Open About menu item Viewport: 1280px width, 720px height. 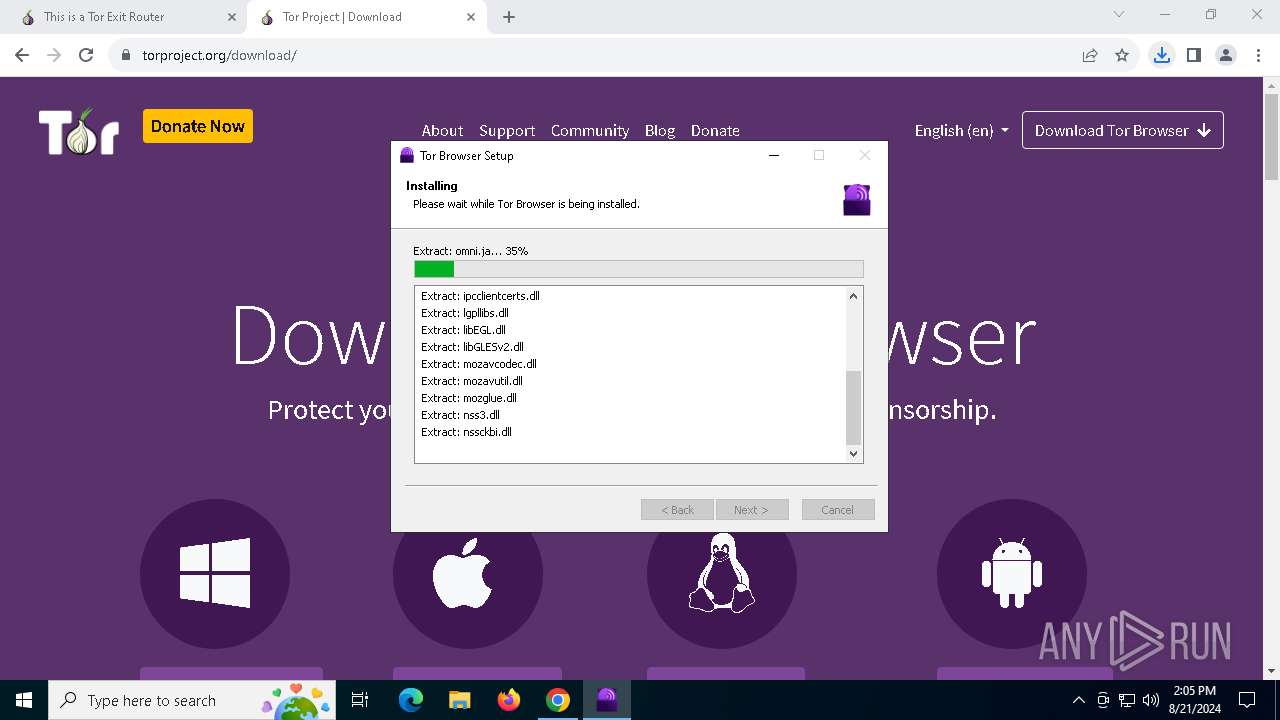click(x=442, y=130)
